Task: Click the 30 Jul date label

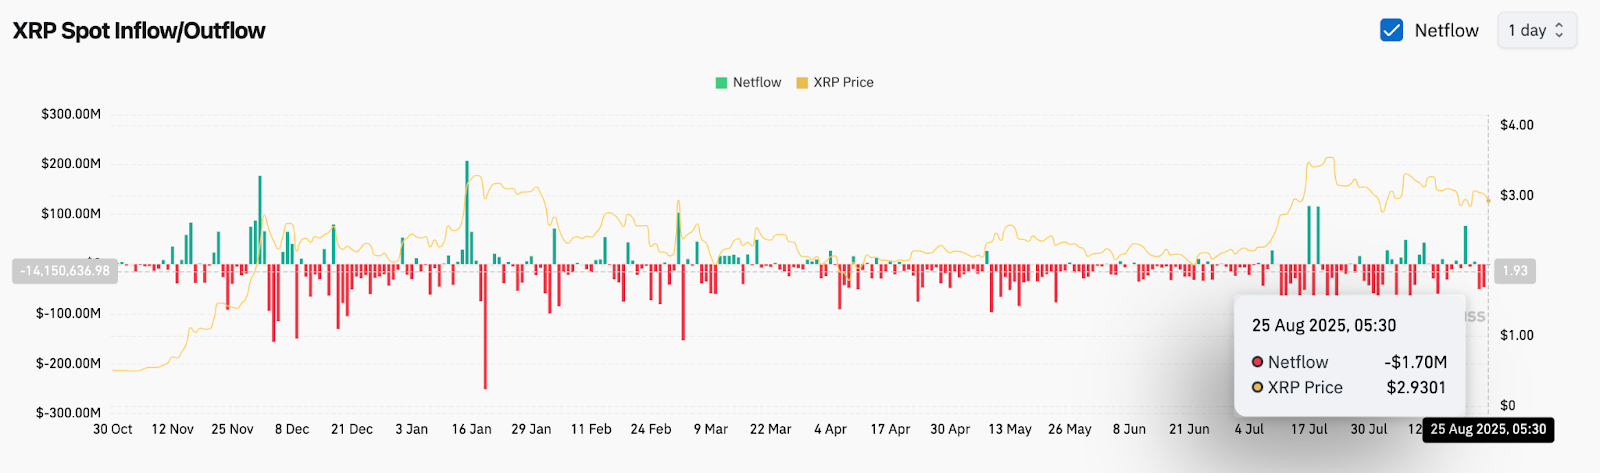Action: [x=1369, y=429]
